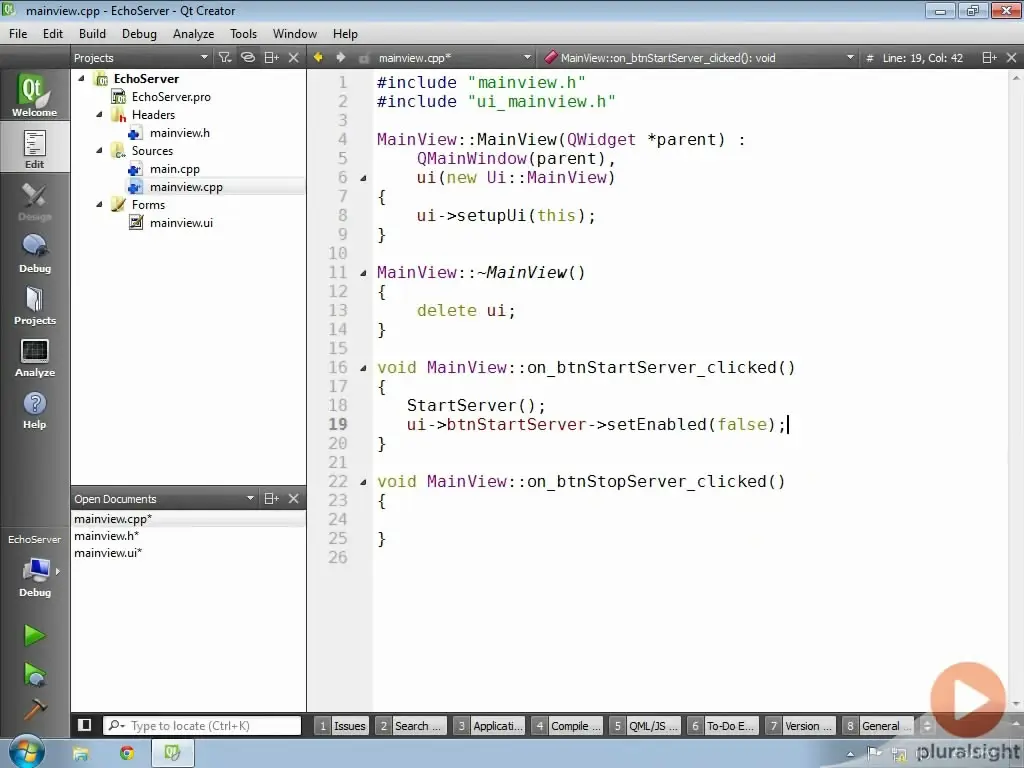Split the Projects side panel
Viewport: 1024px width, 768px height.
[272, 57]
